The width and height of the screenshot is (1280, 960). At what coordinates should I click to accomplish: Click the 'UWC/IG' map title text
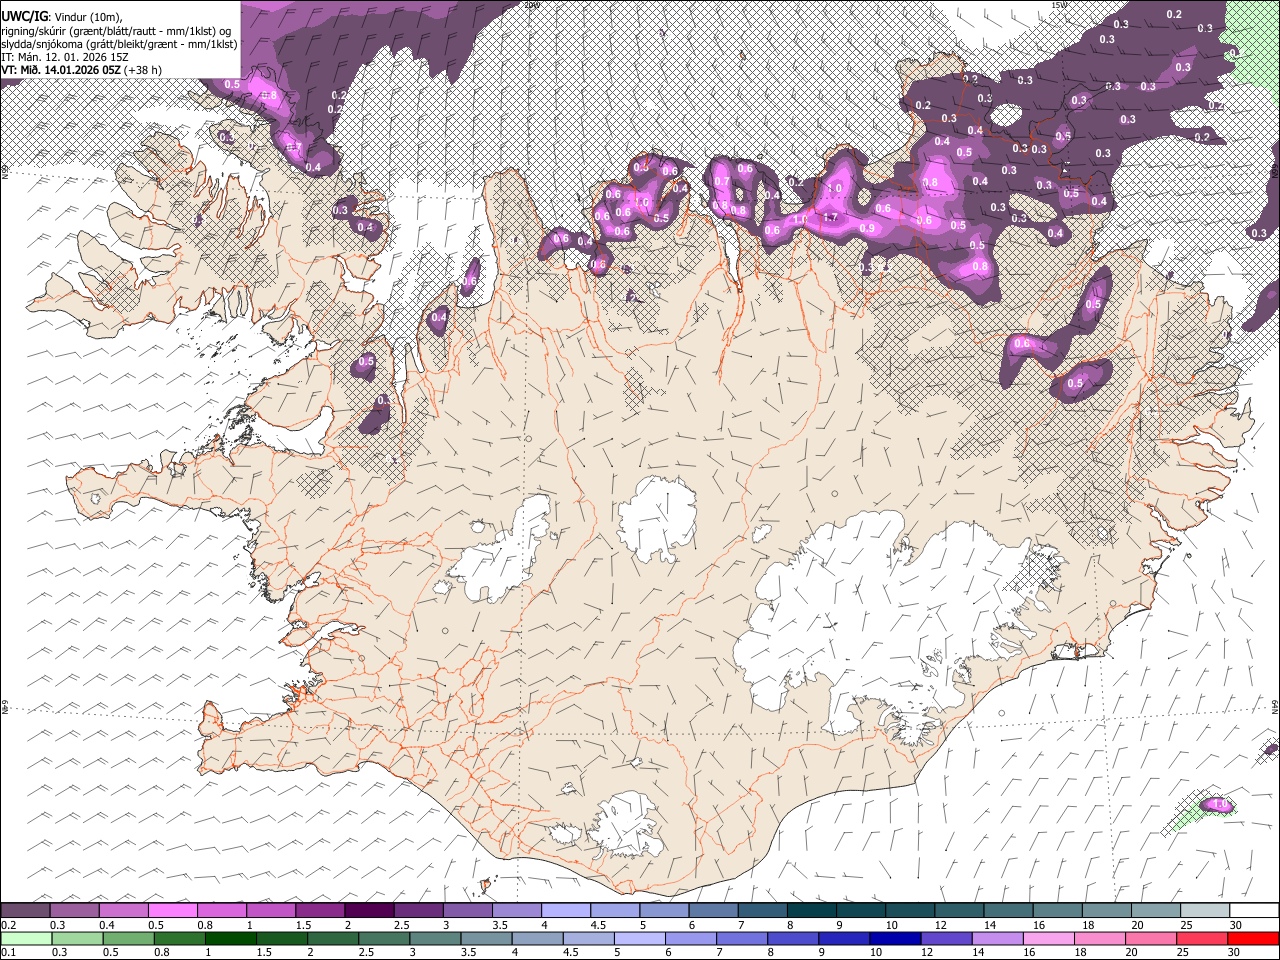point(24,16)
